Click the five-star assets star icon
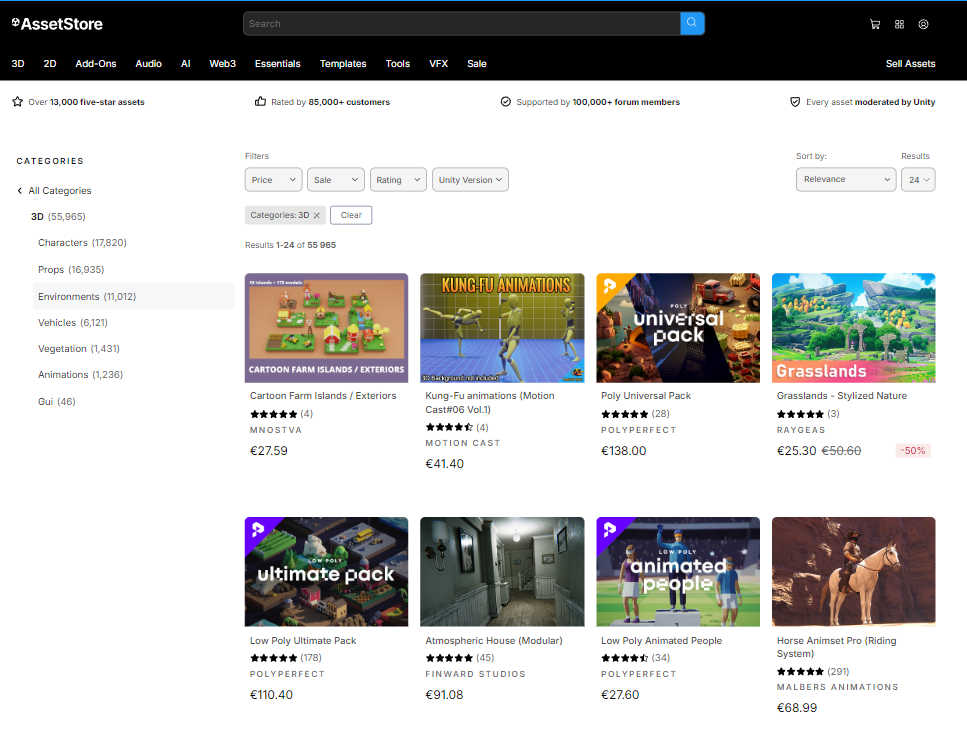The height and width of the screenshot is (735, 967). pos(17,102)
